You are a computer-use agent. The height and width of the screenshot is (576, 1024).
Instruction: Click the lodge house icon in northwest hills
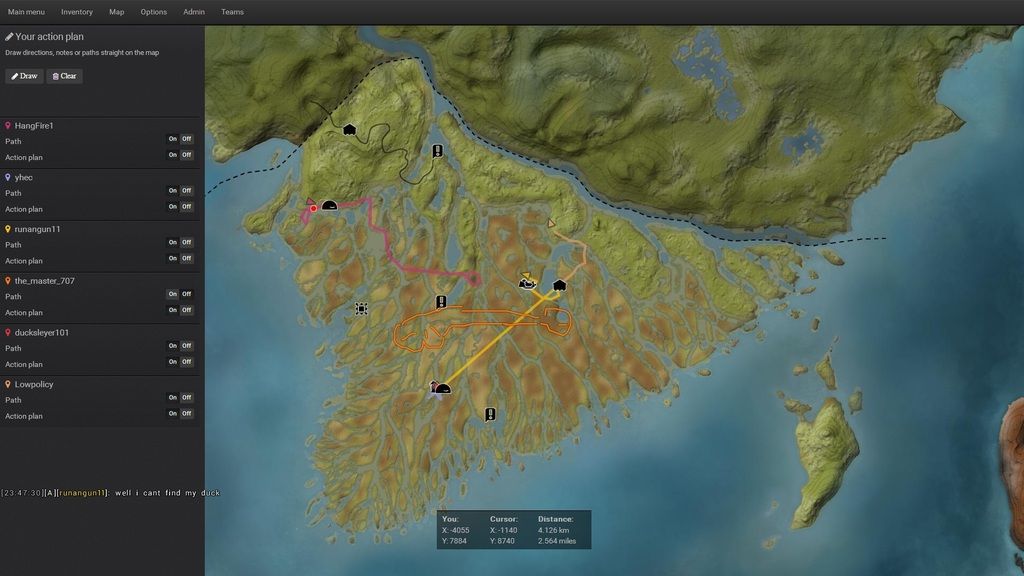pyautogui.click(x=349, y=129)
